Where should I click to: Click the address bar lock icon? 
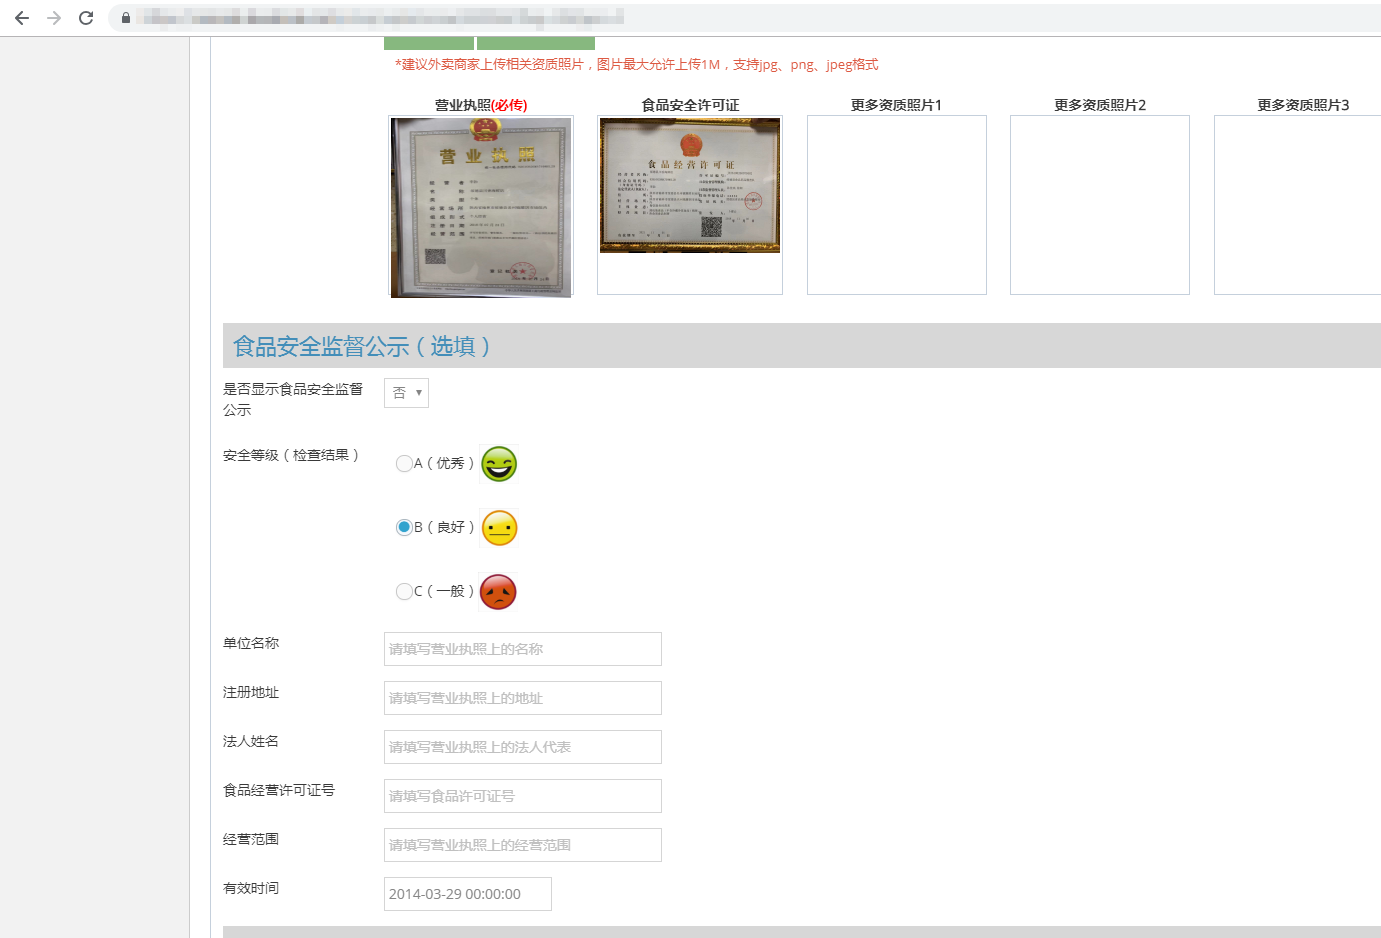pyautogui.click(x=126, y=18)
